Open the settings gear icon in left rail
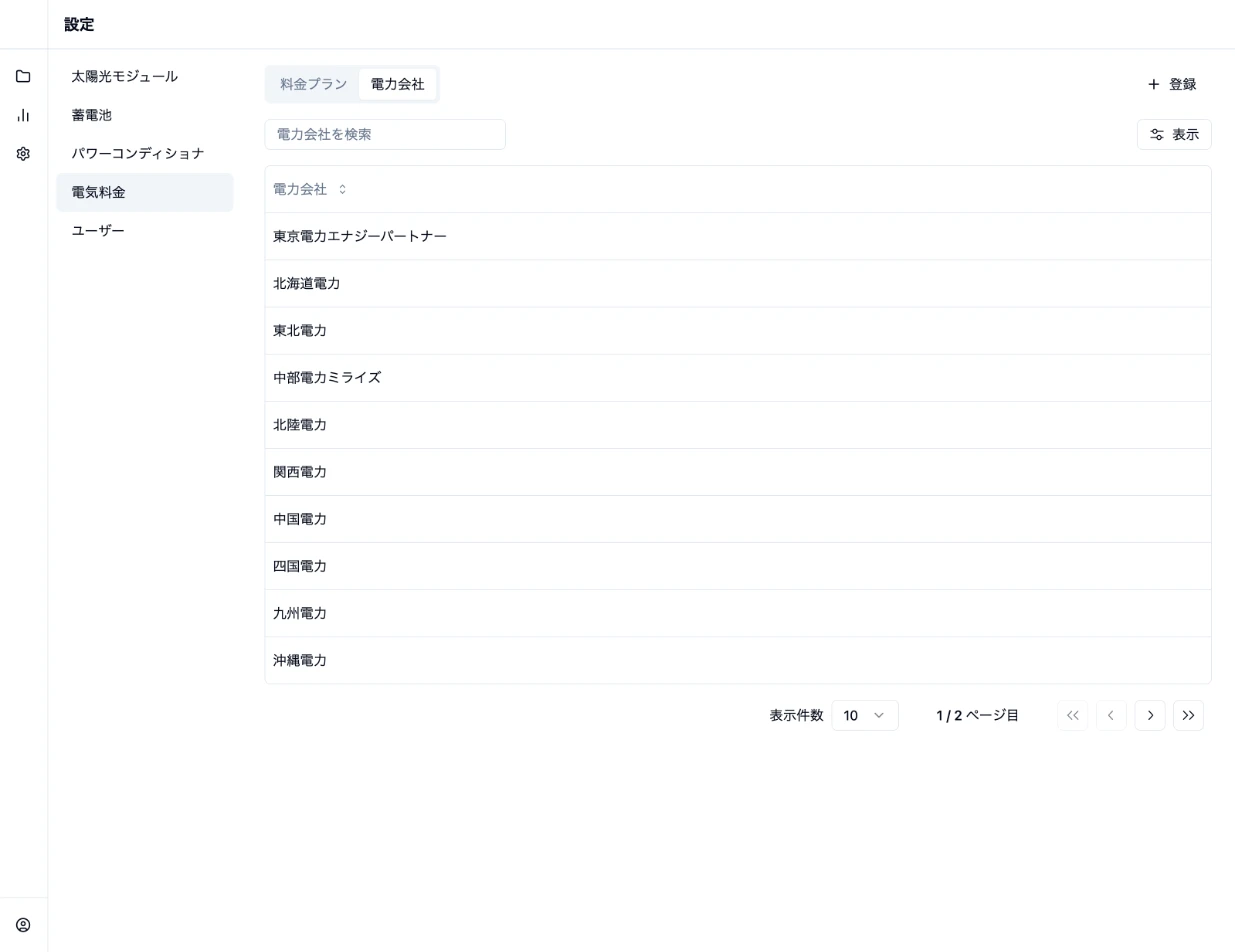Screen dimensions: 1235x952 (x=23, y=154)
